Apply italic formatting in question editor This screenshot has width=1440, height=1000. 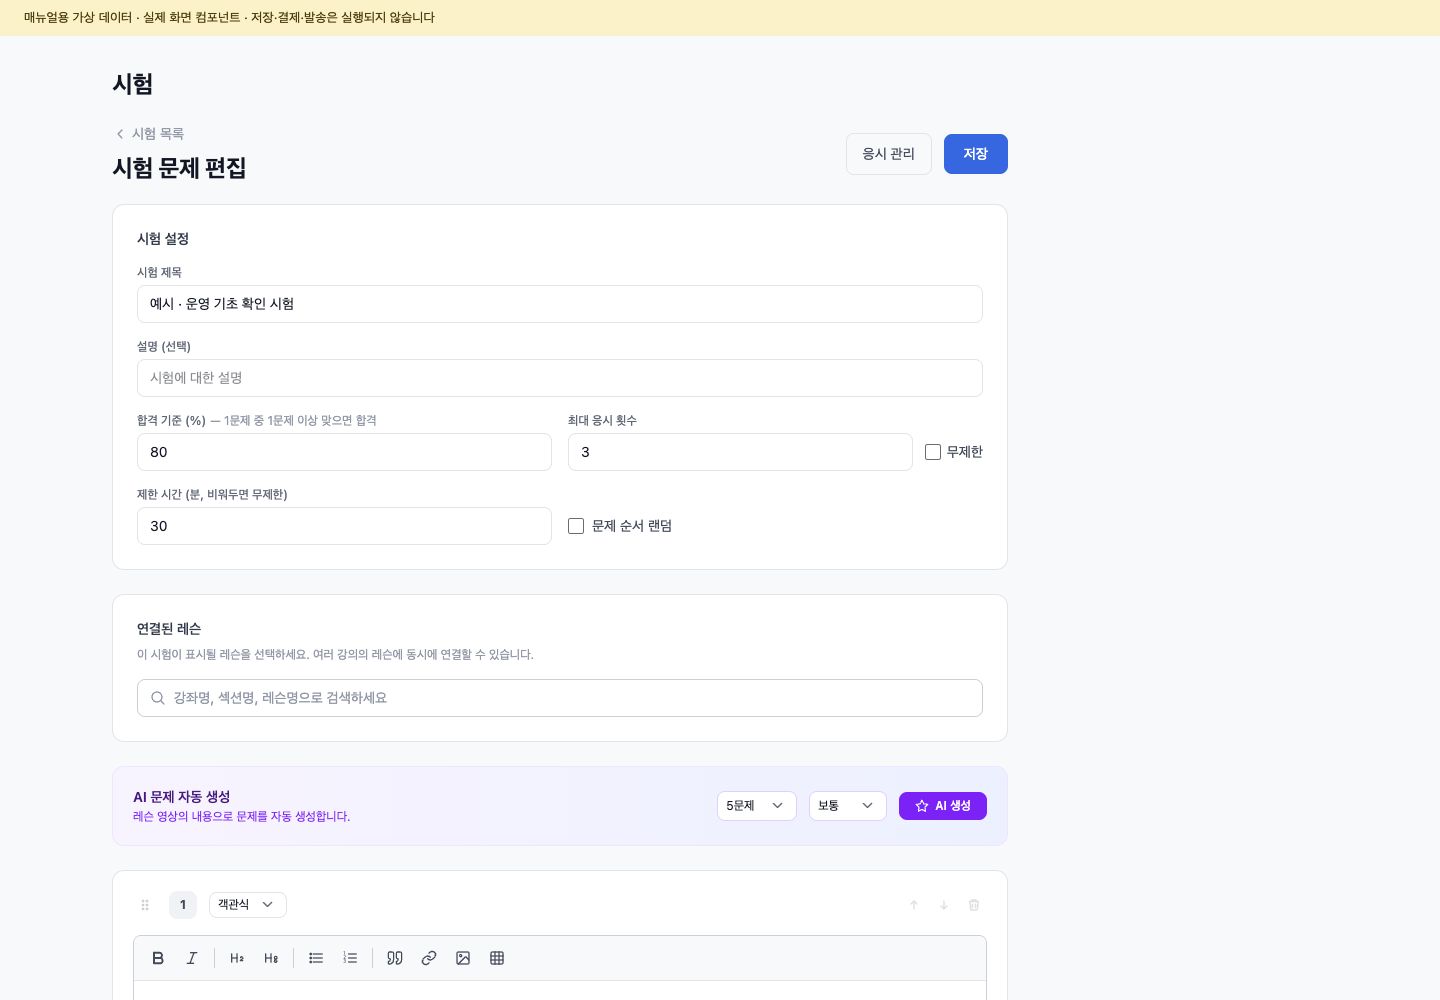(192, 958)
